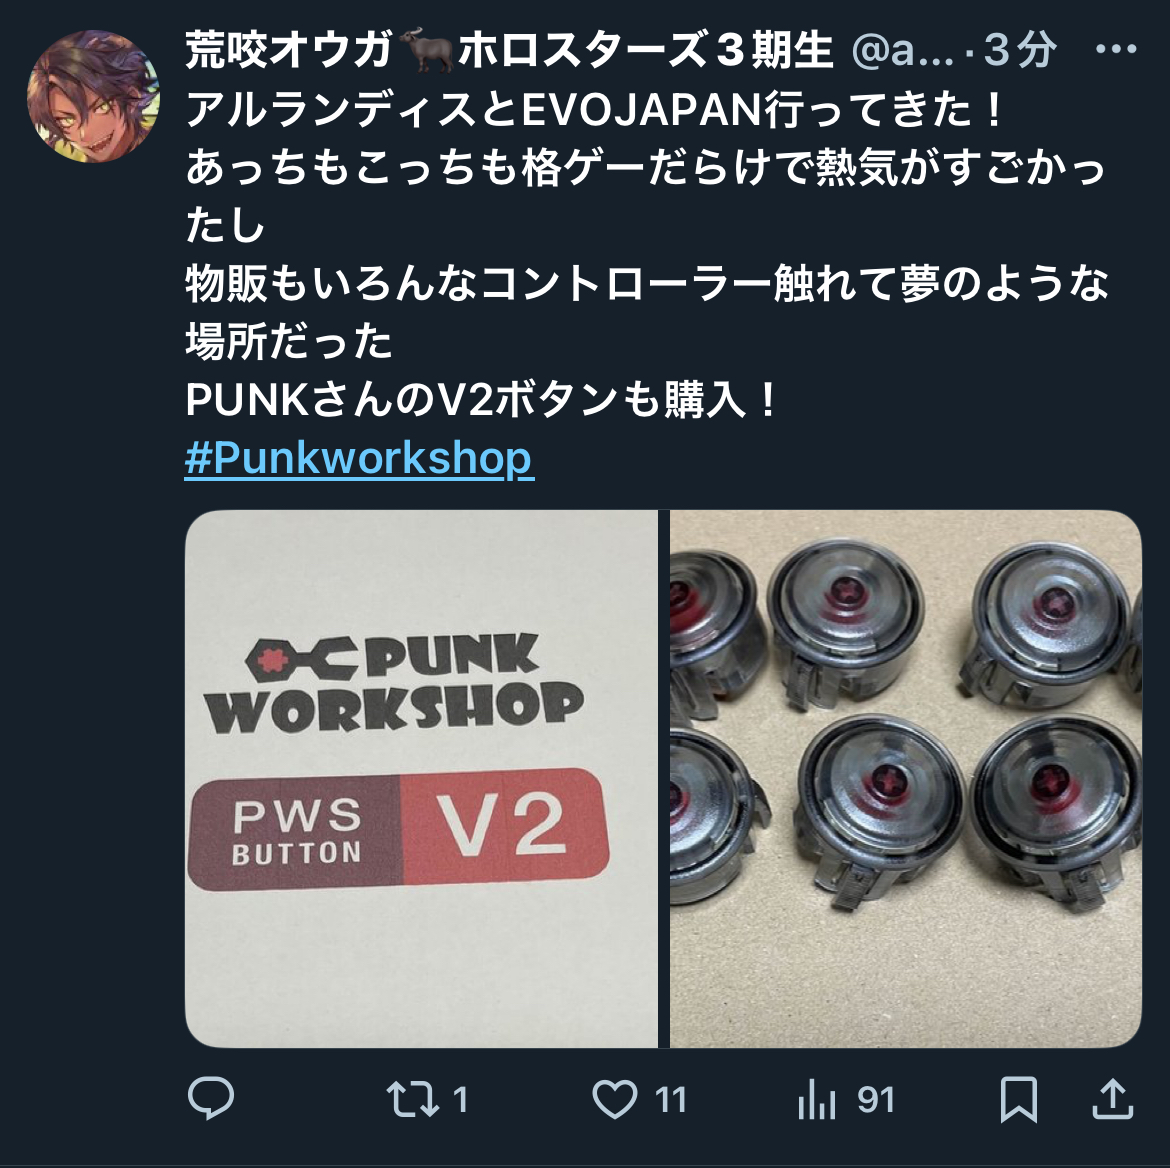Open the reply speech bubble icon
The width and height of the screenshot is (1170, 1168).
[211, 1099]
